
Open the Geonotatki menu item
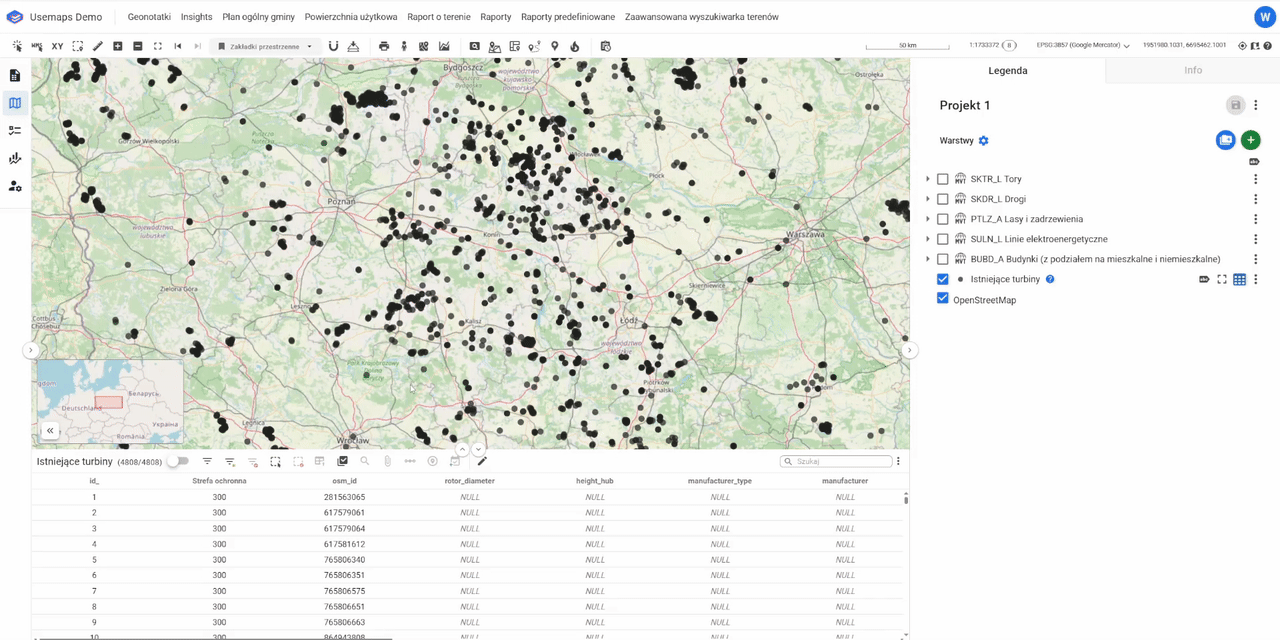149,17
